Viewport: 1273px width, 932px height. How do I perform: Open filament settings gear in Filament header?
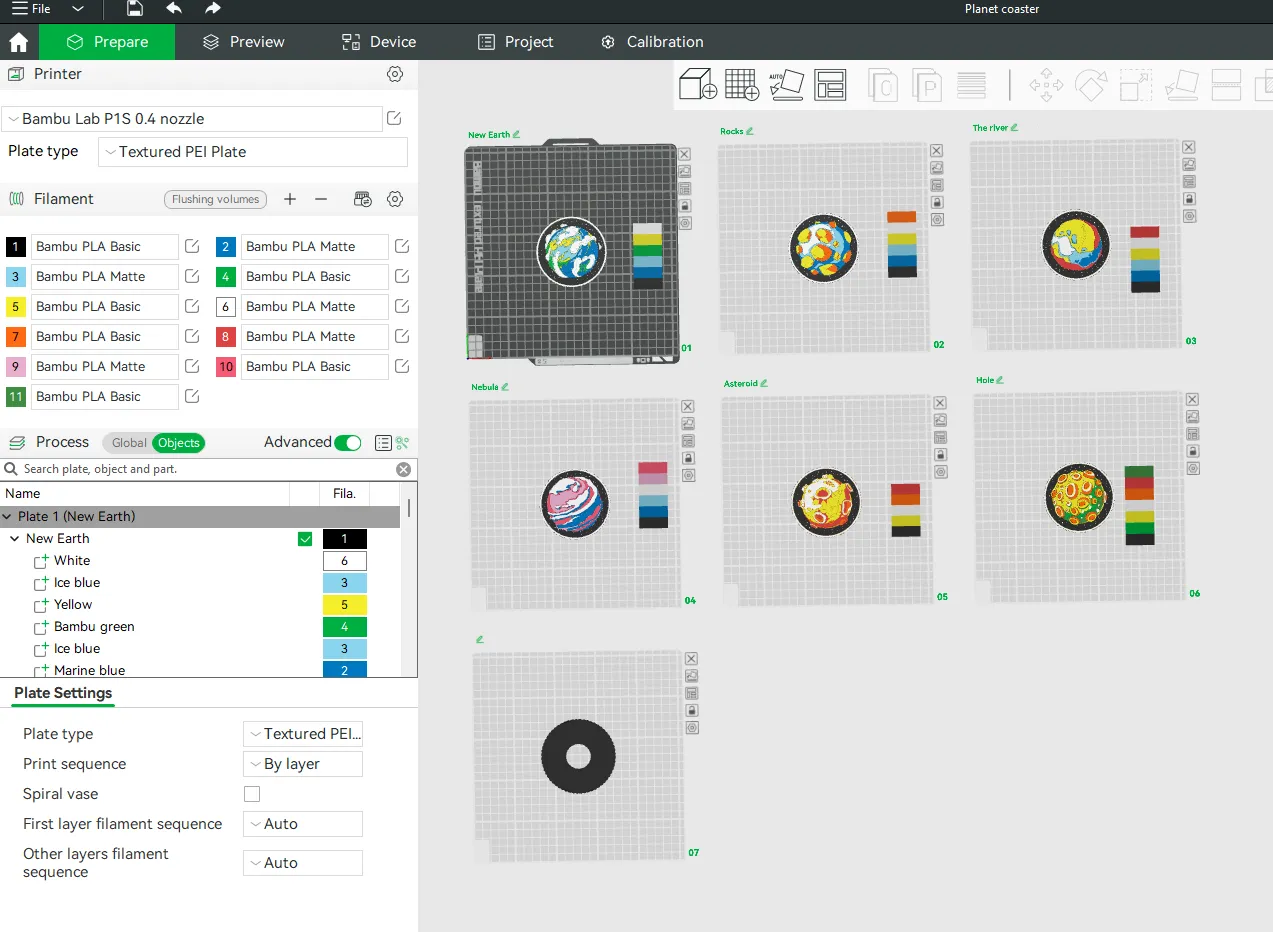pos(395,199)
